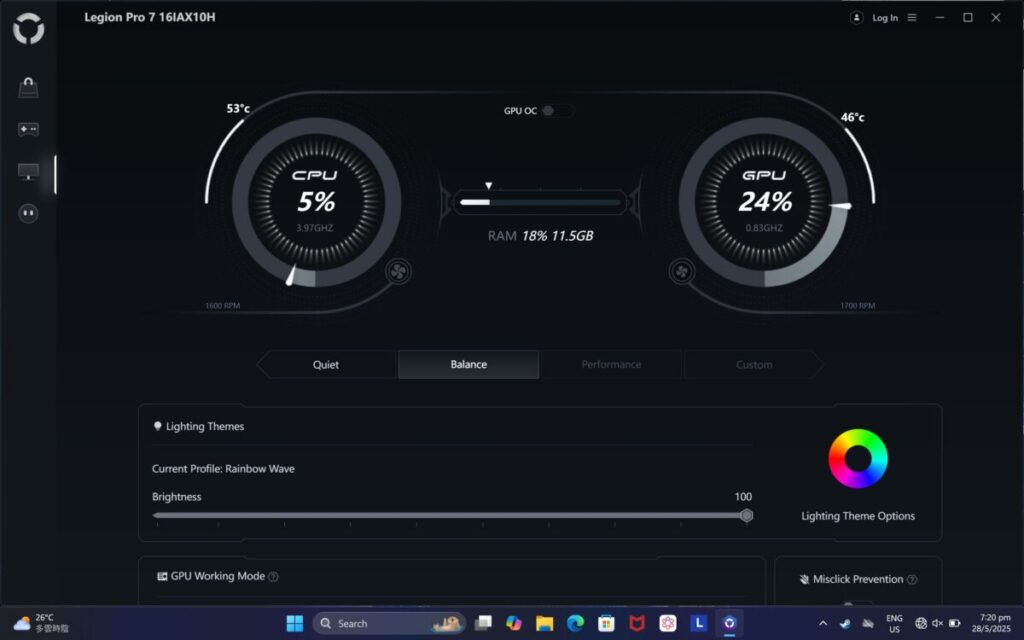Click the Brightness slider handle at 100

746,516
